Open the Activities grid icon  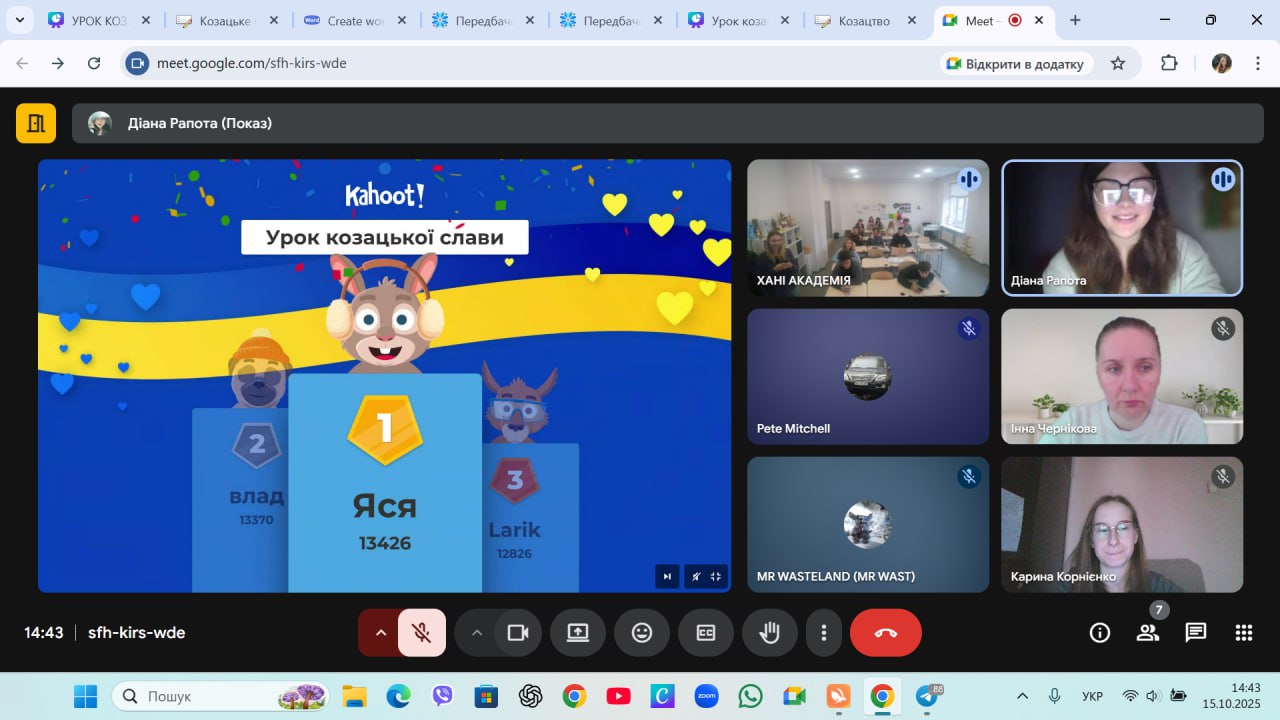click(x=1243, y=633)
